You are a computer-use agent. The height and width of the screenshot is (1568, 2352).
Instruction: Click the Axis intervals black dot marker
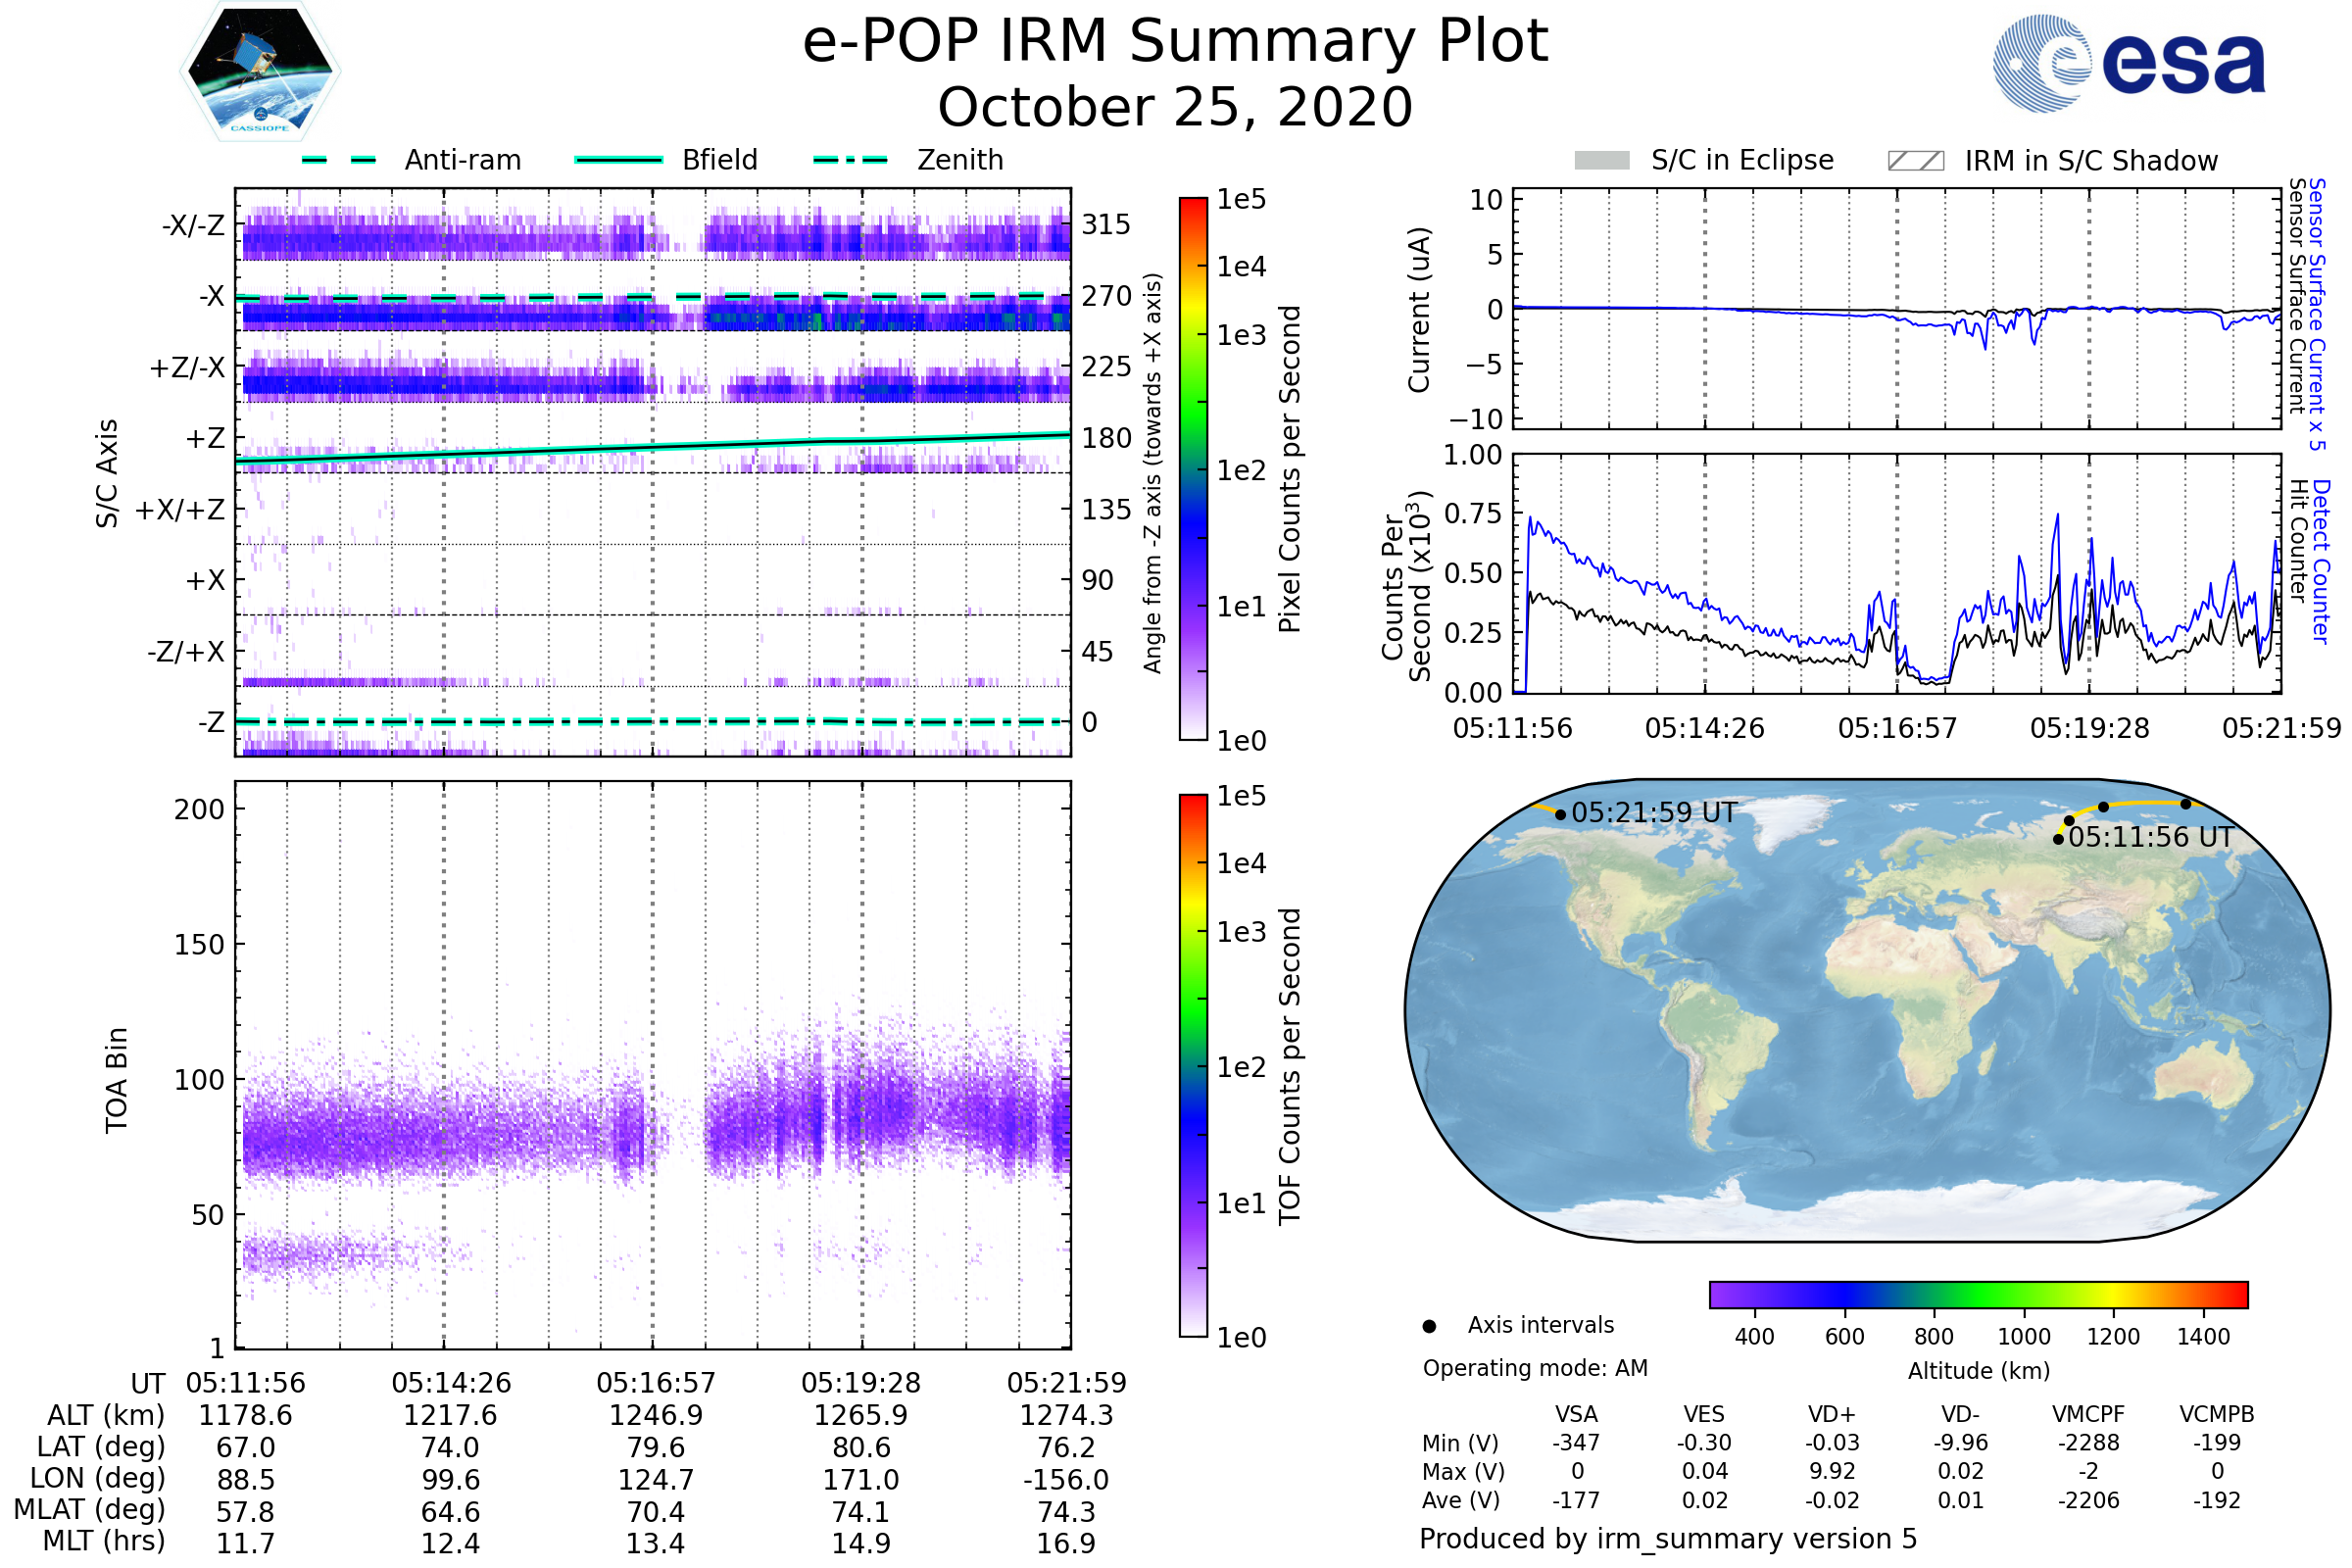coord(1429,1326)
